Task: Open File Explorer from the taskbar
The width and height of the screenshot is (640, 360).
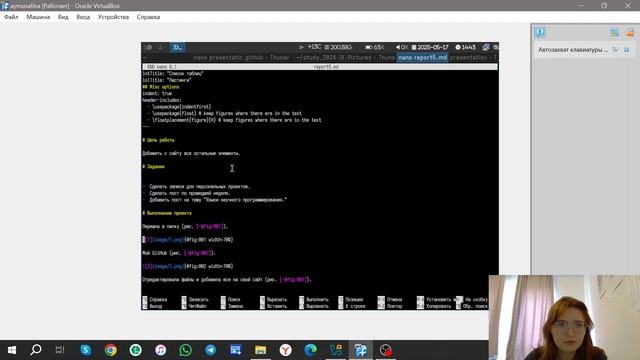Action: 260,350
